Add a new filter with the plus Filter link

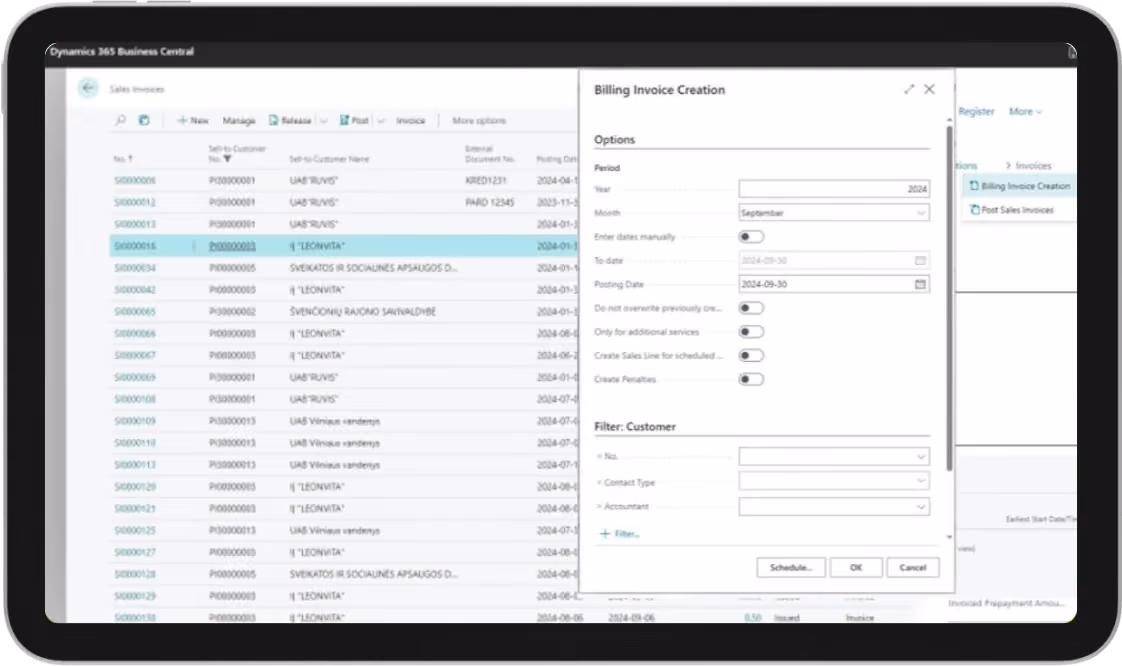(x=620, y=534)
